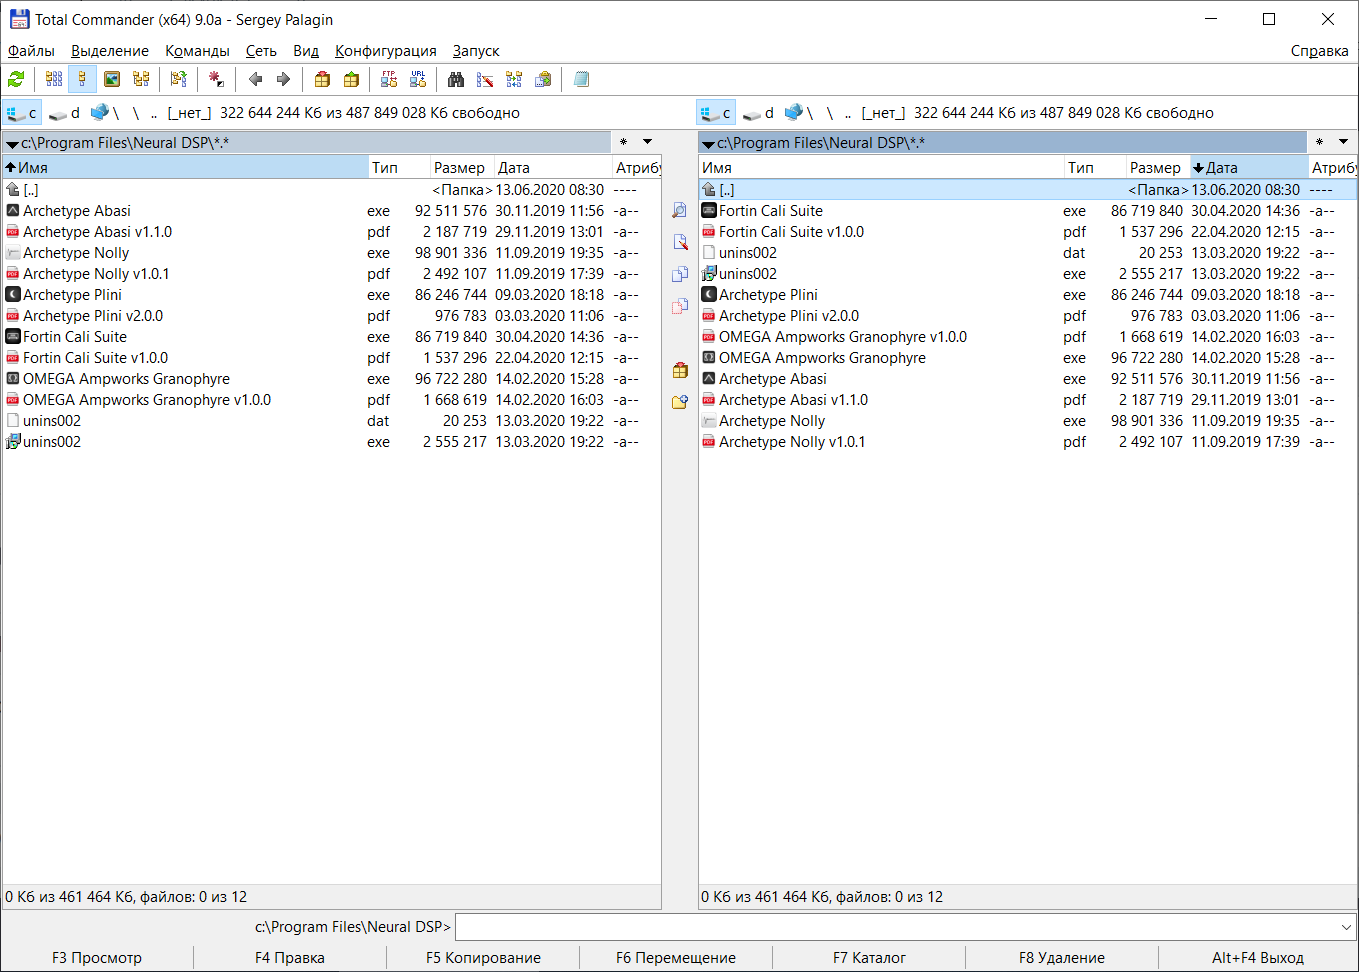This screenshot has width=1359, height=972.
Task: Open file search with binoculars icon
Action: (x=456, y=79)
